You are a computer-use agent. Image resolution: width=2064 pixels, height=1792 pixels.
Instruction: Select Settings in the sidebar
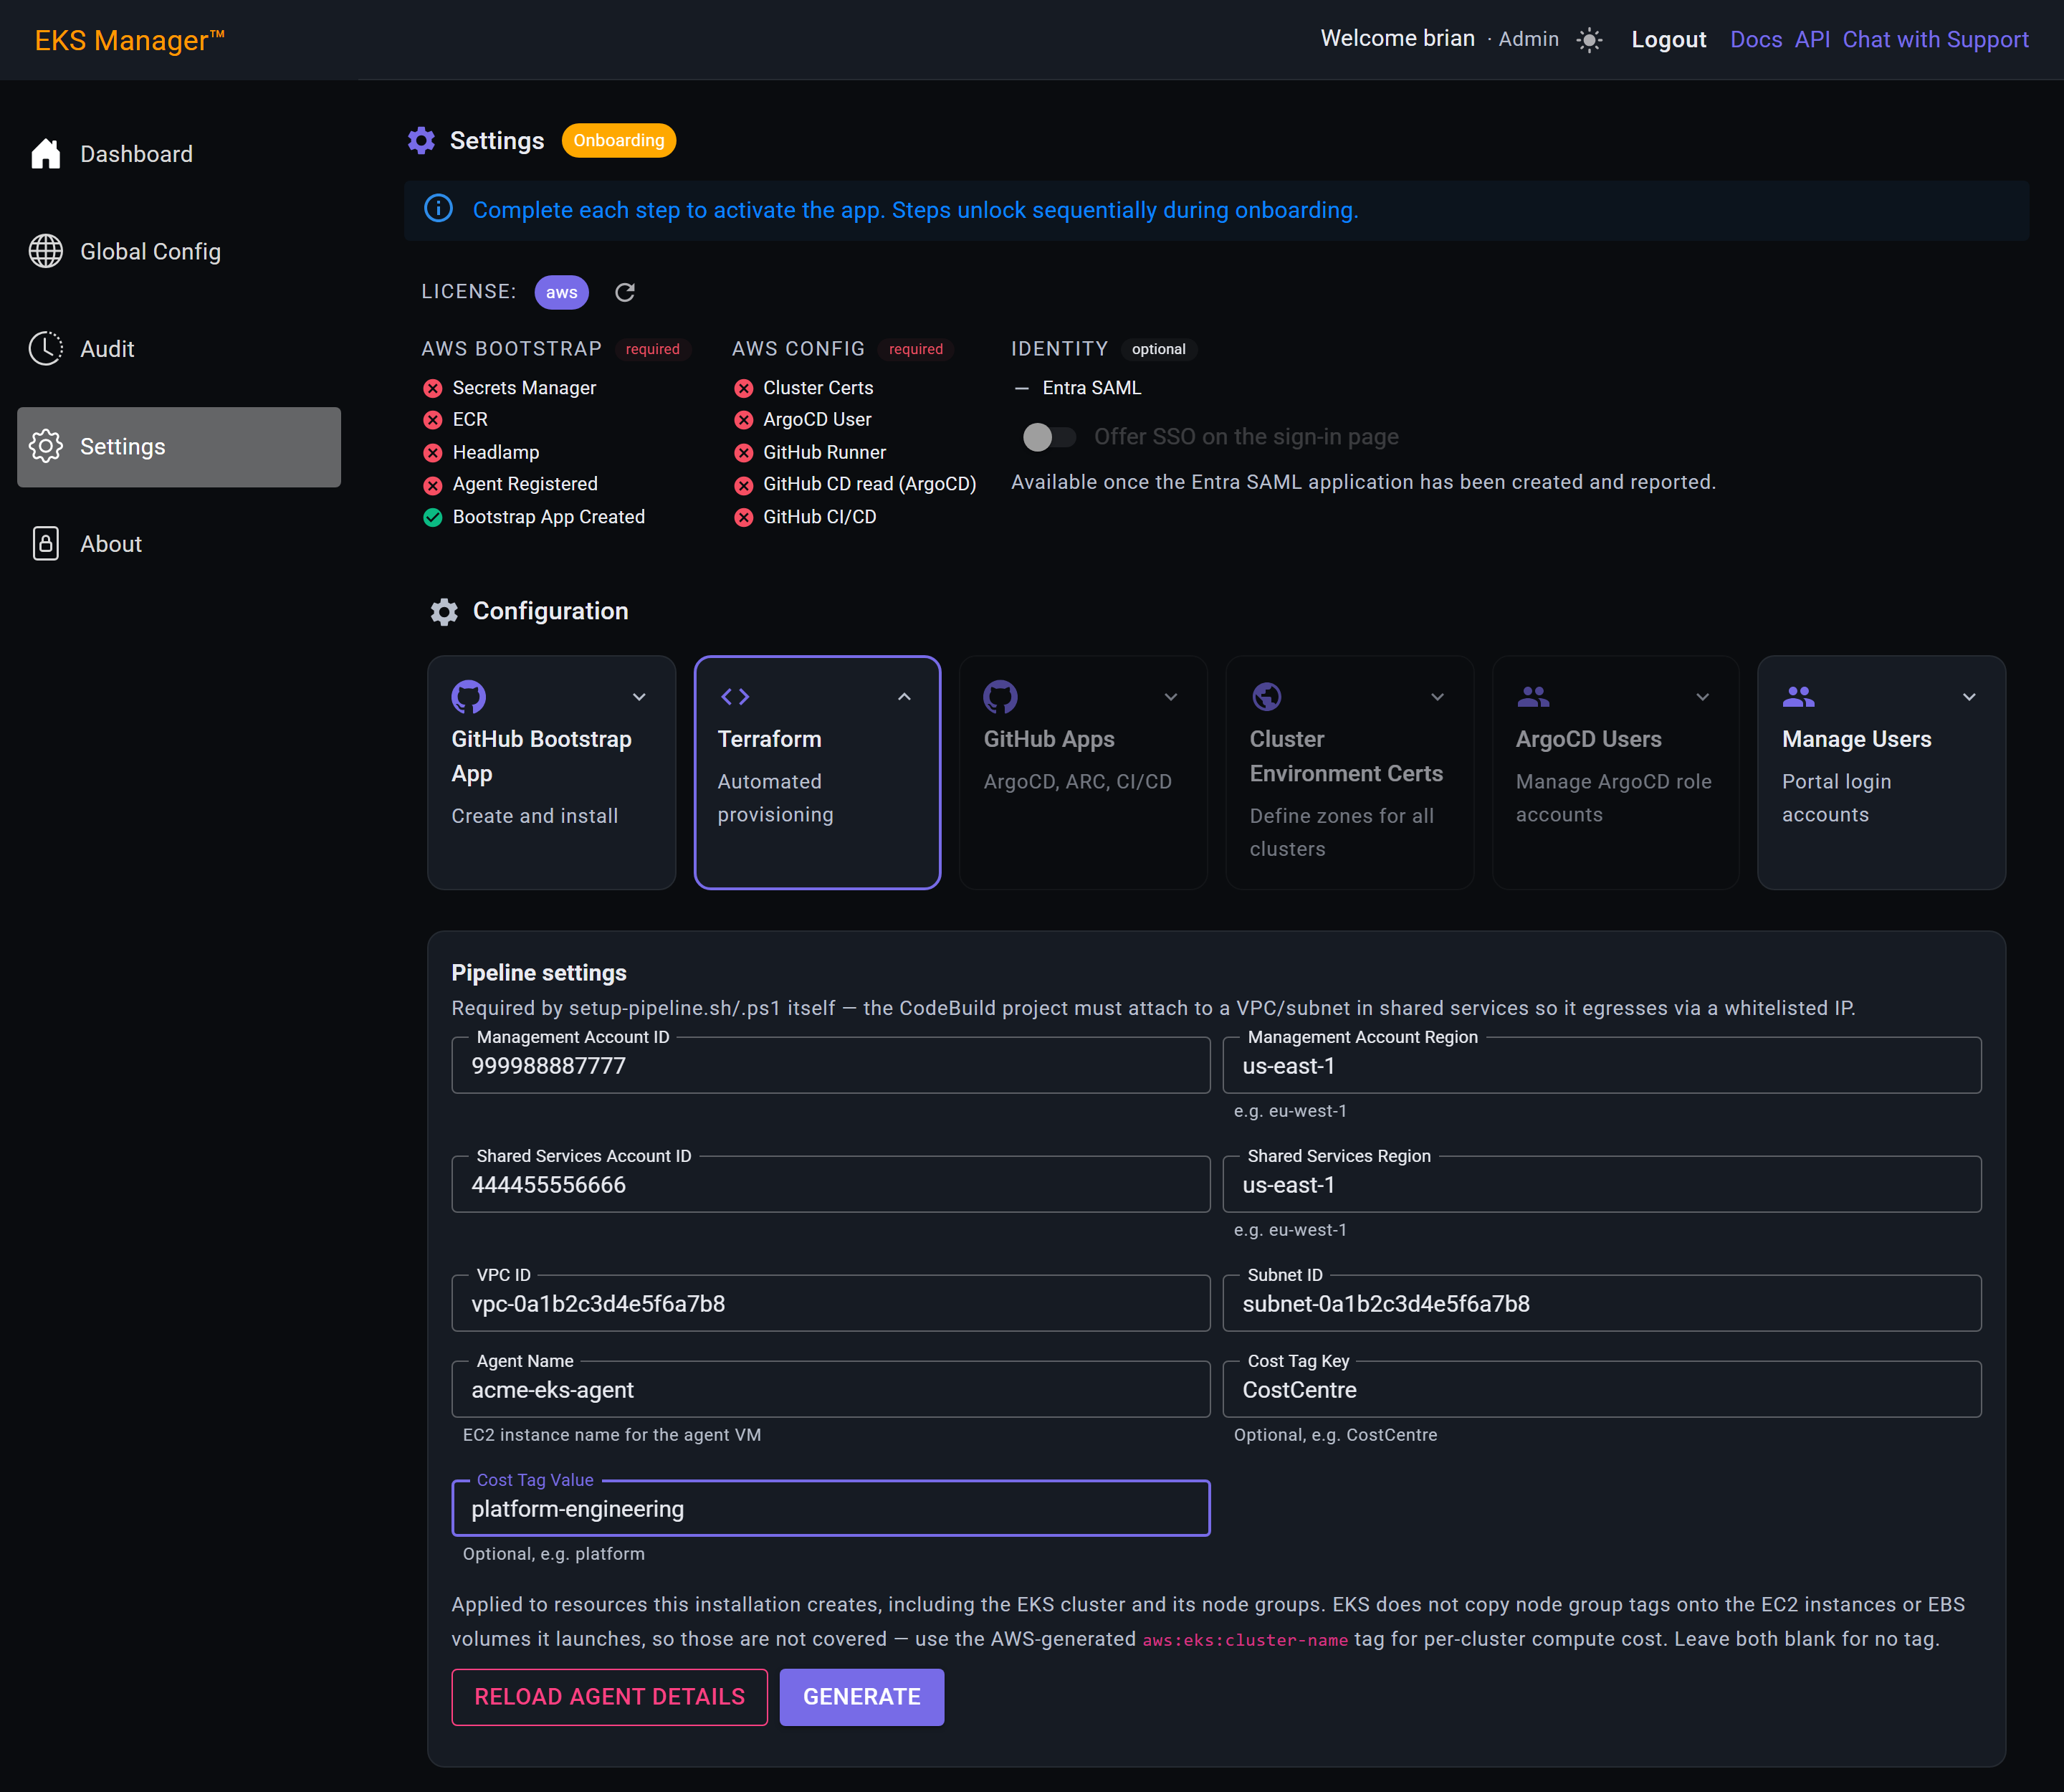click(179, 447)
